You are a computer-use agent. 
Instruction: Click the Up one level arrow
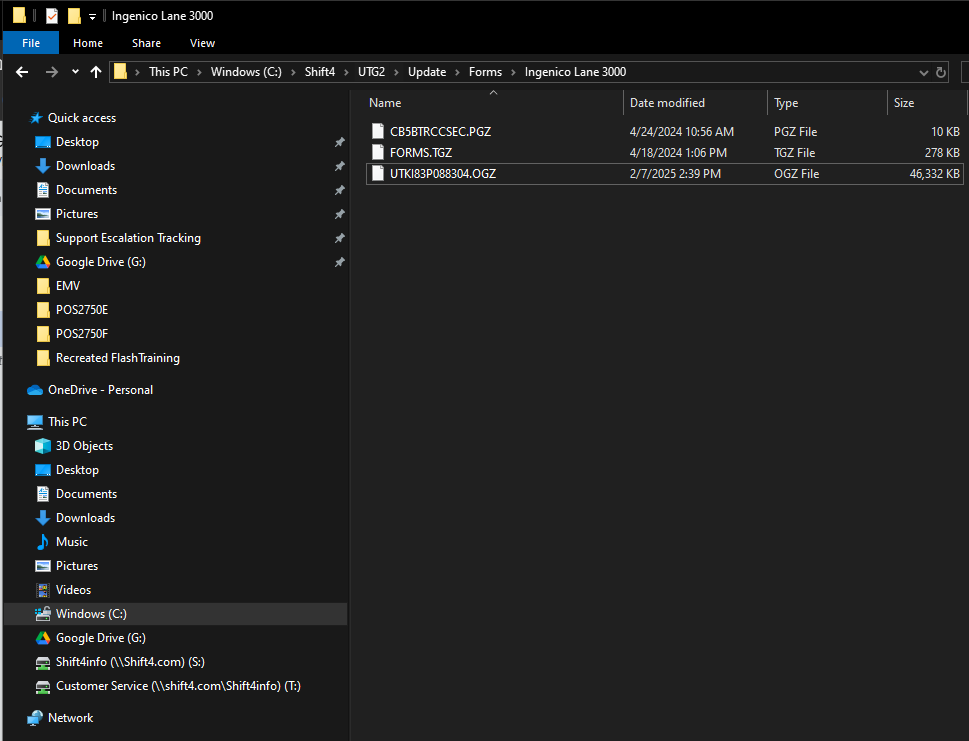tap(96, 72)
